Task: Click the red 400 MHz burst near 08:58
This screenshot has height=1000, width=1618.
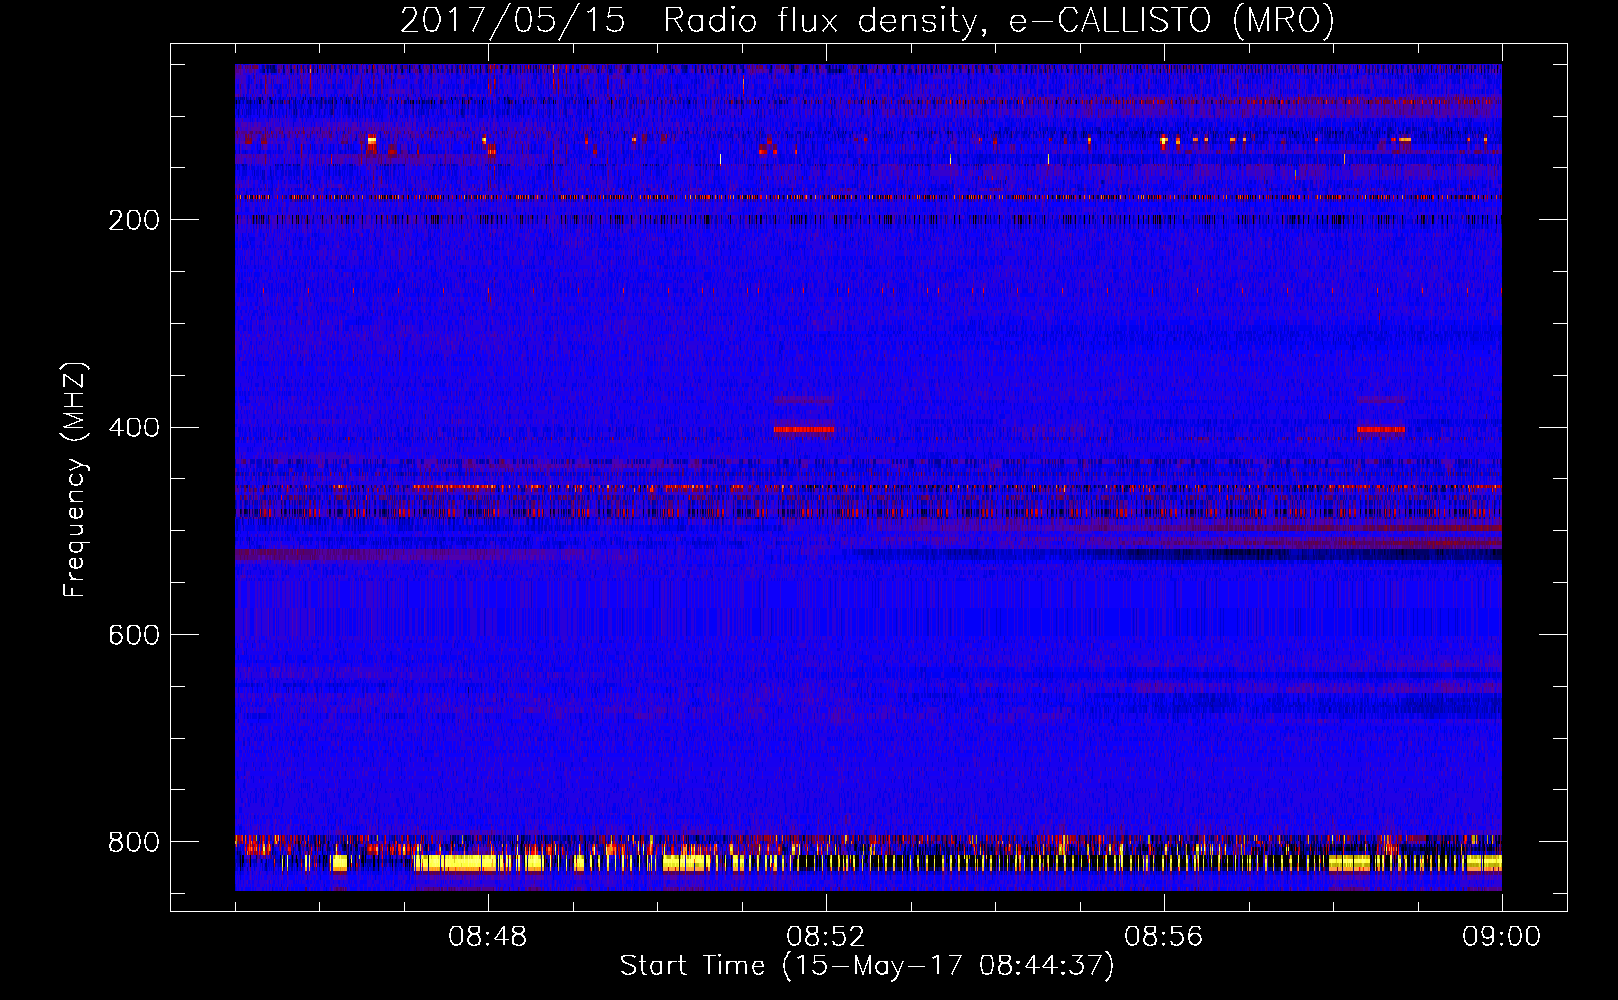Action: pos(1381,430)
